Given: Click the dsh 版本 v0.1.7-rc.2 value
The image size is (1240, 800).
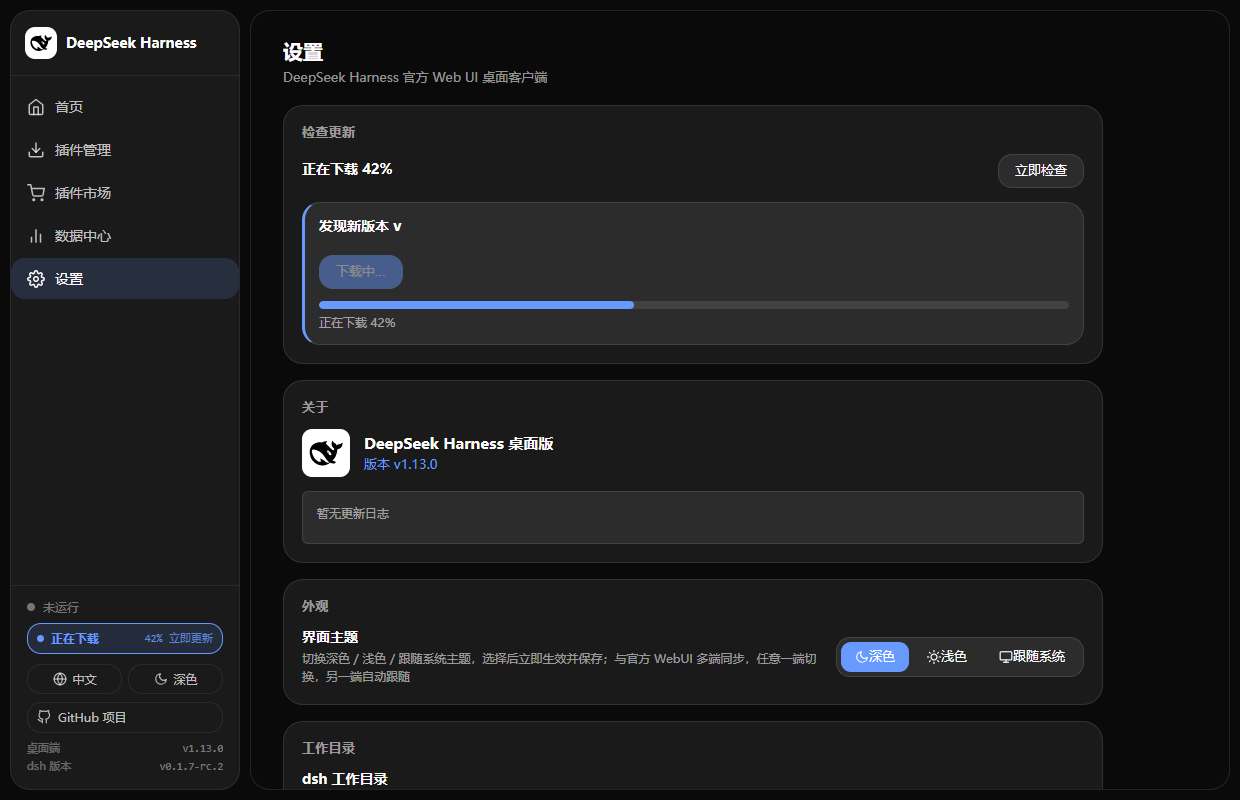Looking at the screenshot, I should [x=192, y=767].
